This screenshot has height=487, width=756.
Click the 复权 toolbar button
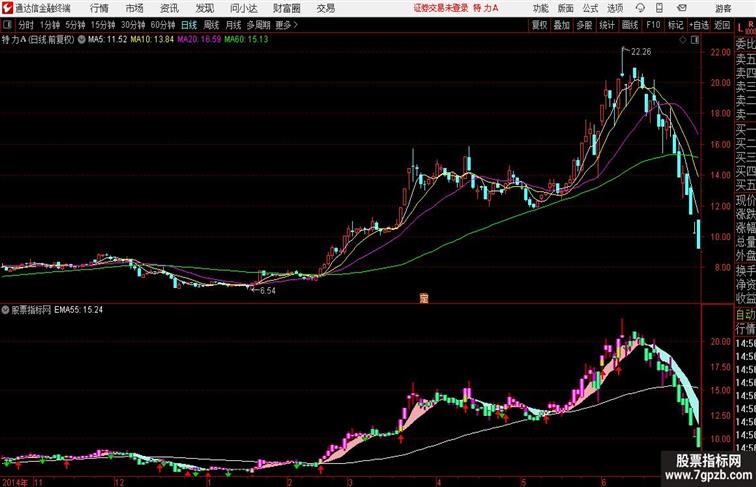tap(540, 25)
